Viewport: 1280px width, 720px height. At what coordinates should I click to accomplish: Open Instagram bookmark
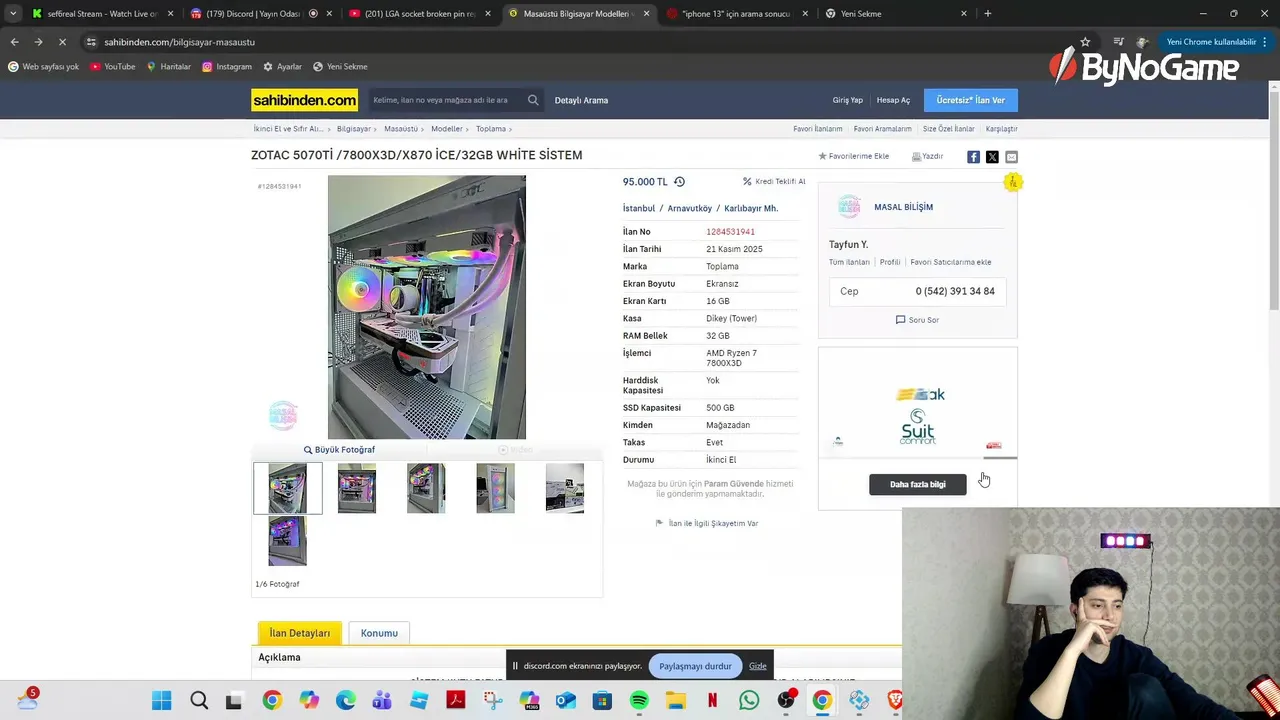pos(226,67)
